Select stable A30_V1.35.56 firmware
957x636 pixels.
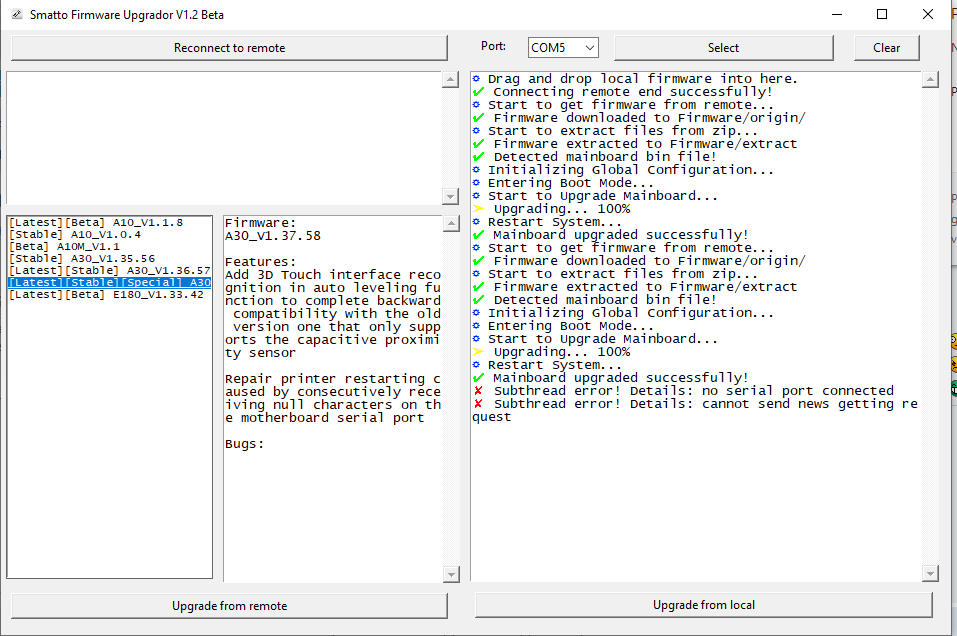(82, 258)
